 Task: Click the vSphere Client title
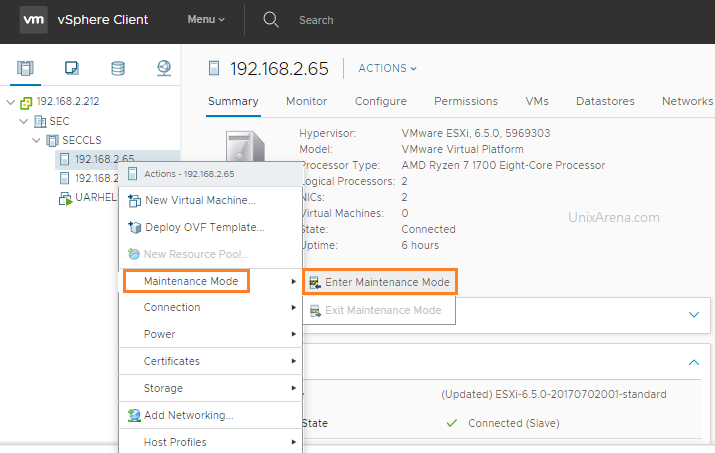[x=103, y=20]
